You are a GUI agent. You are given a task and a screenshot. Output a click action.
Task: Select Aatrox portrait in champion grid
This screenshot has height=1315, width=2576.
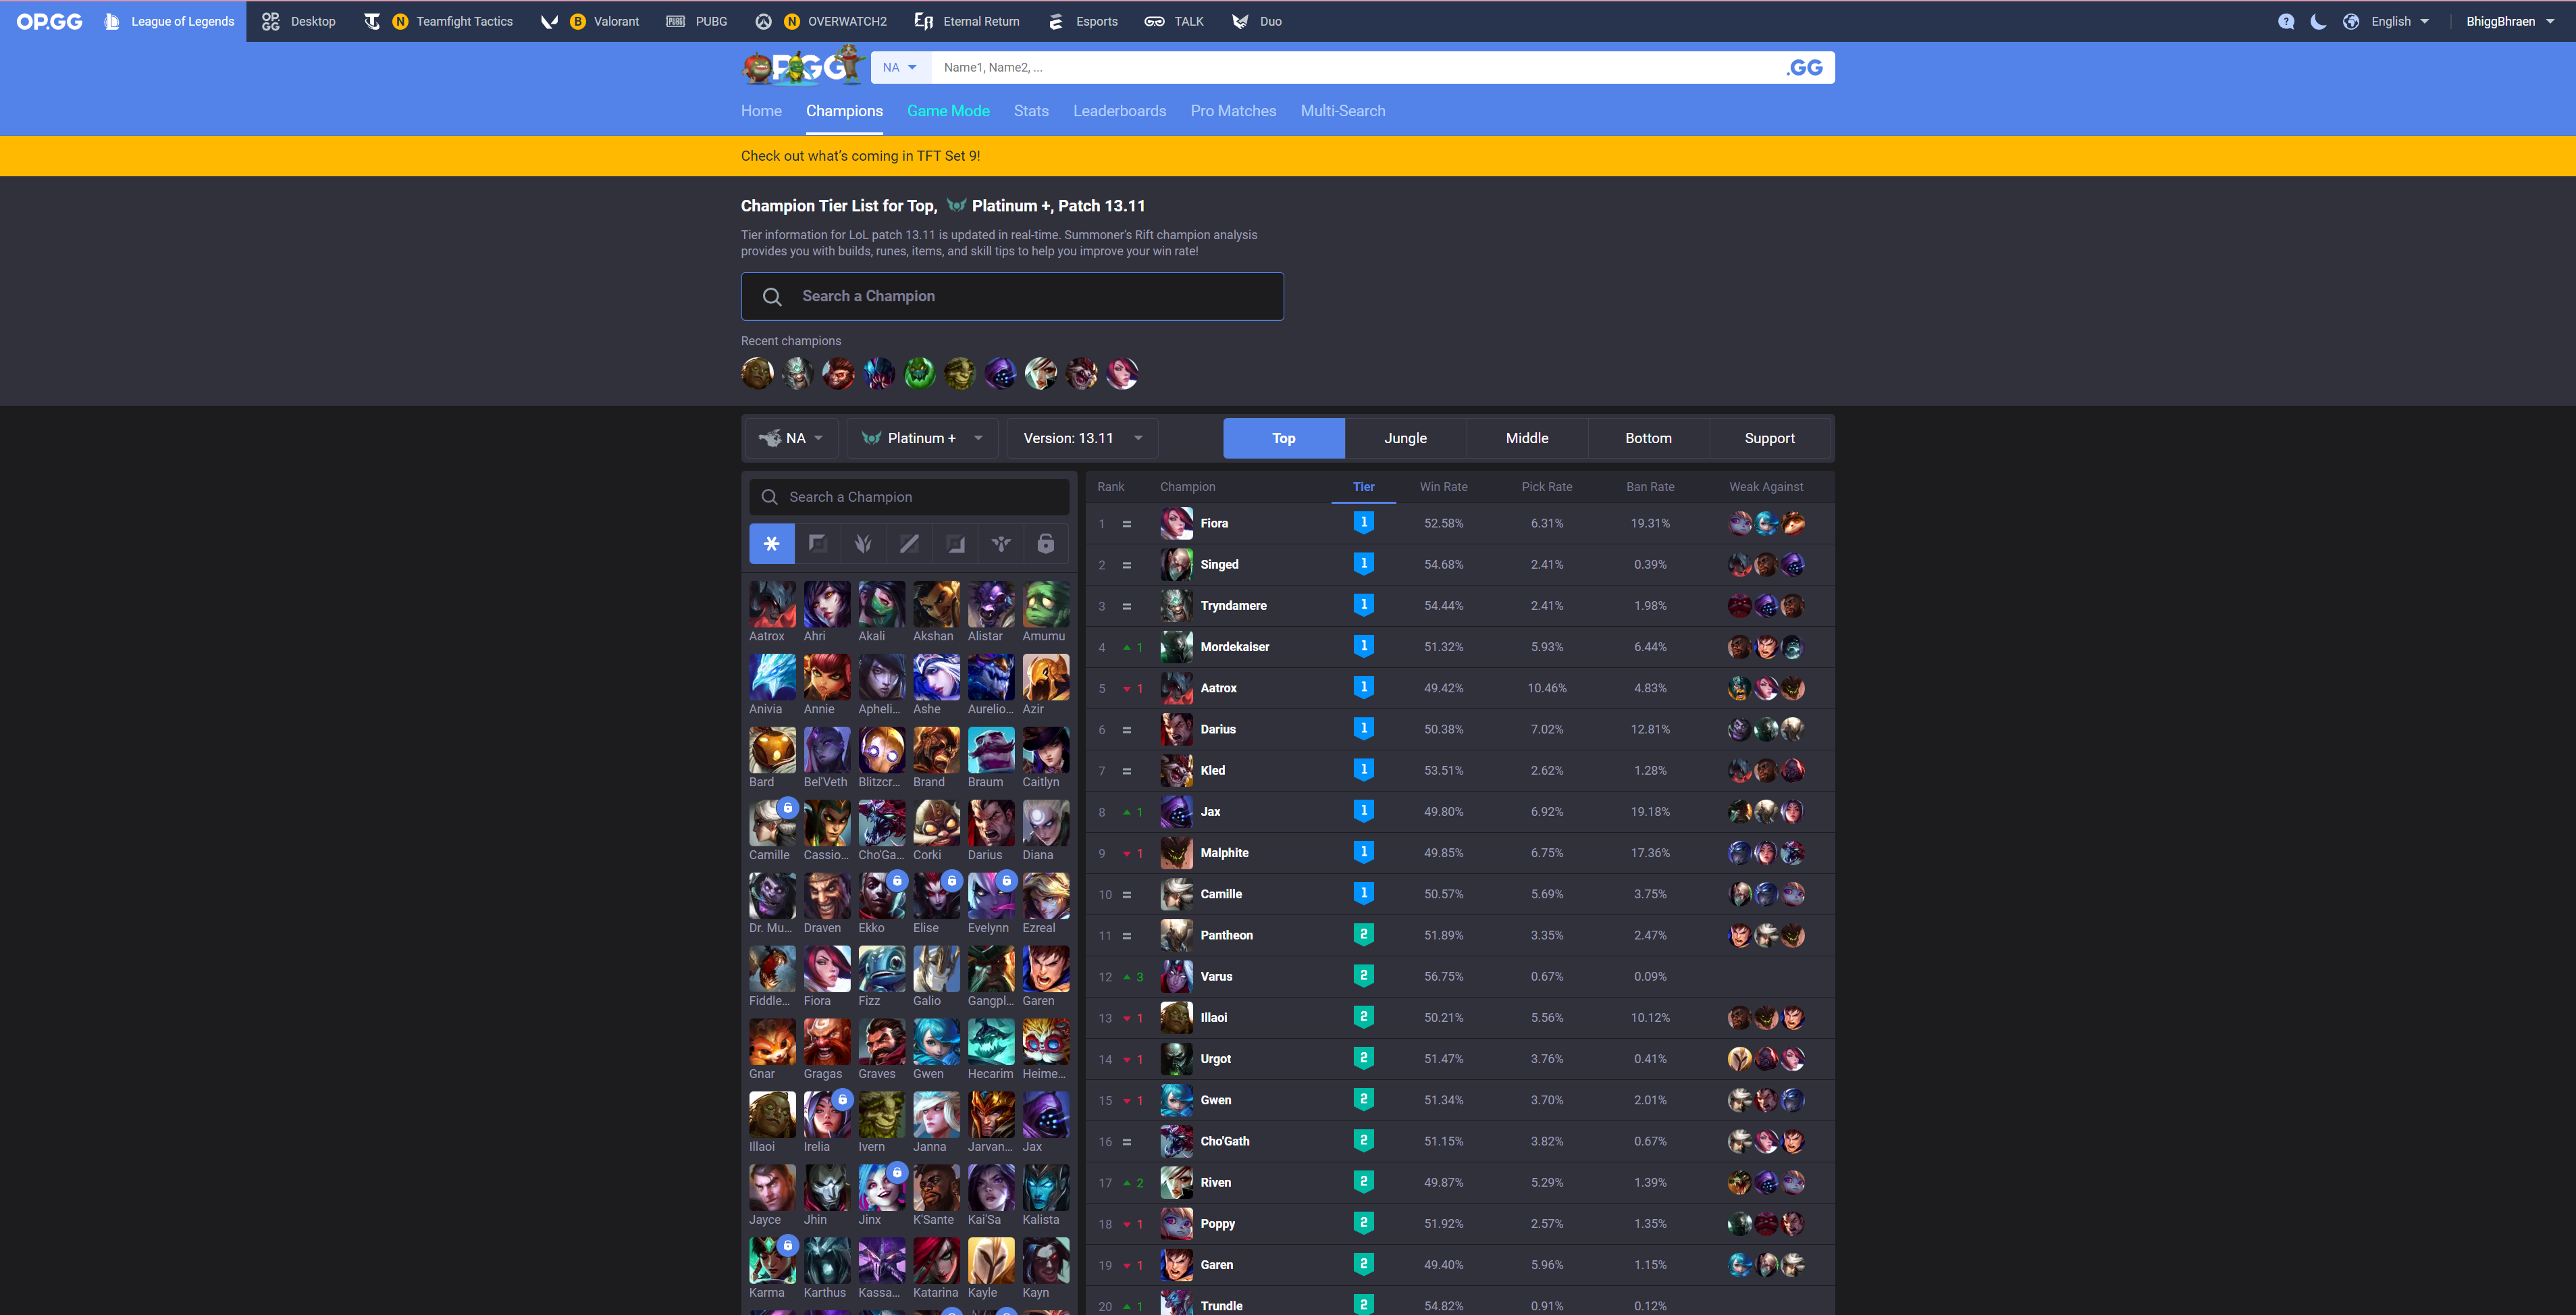(x=773, y=604)
